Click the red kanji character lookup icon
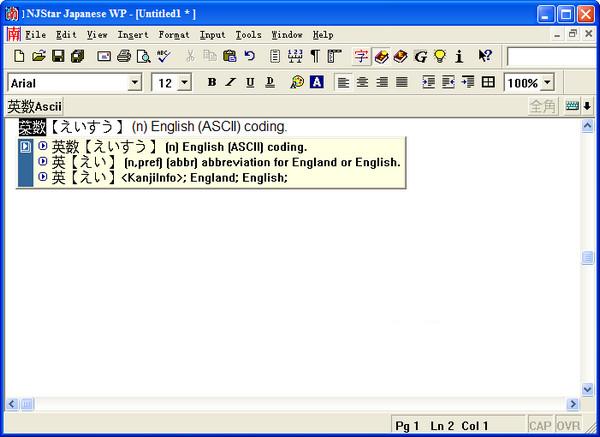Viewport: 600px width, 437px height. [x=361, y=57]
